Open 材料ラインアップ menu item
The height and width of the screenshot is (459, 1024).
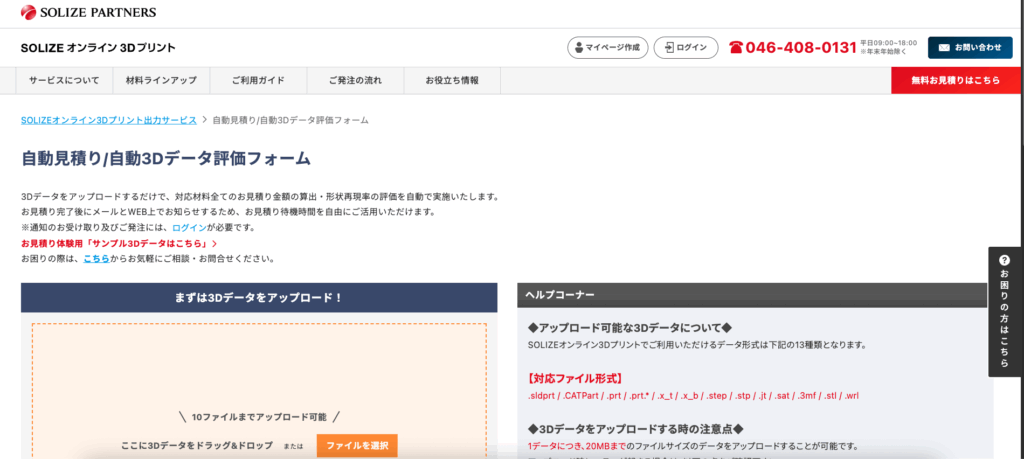click(x=161, y=80)
